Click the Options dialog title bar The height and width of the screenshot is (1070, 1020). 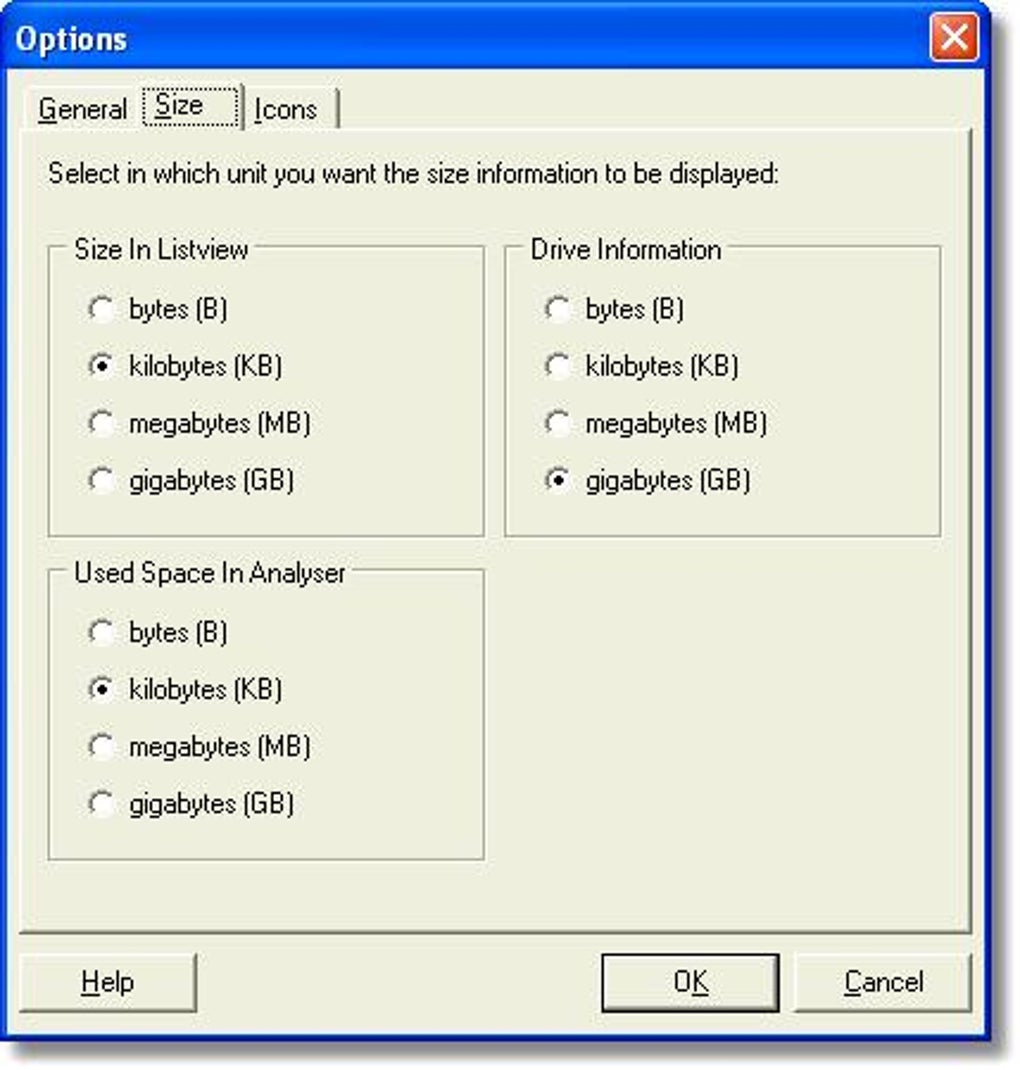[x=400, y=38]
